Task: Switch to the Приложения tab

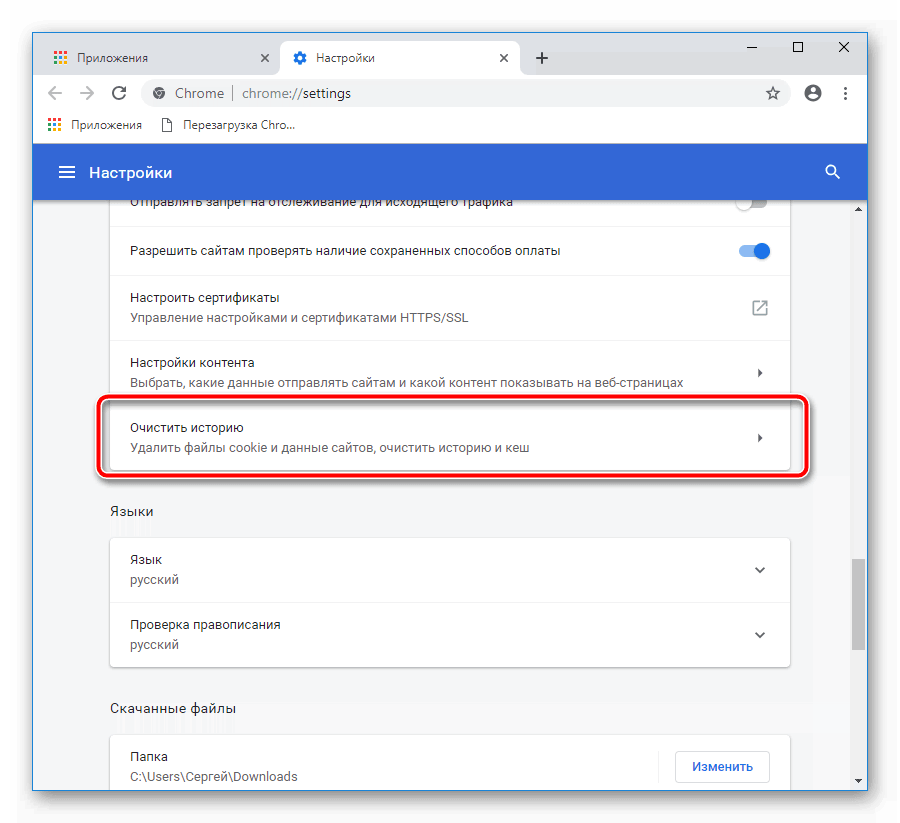Action: (x=150, y=58)
